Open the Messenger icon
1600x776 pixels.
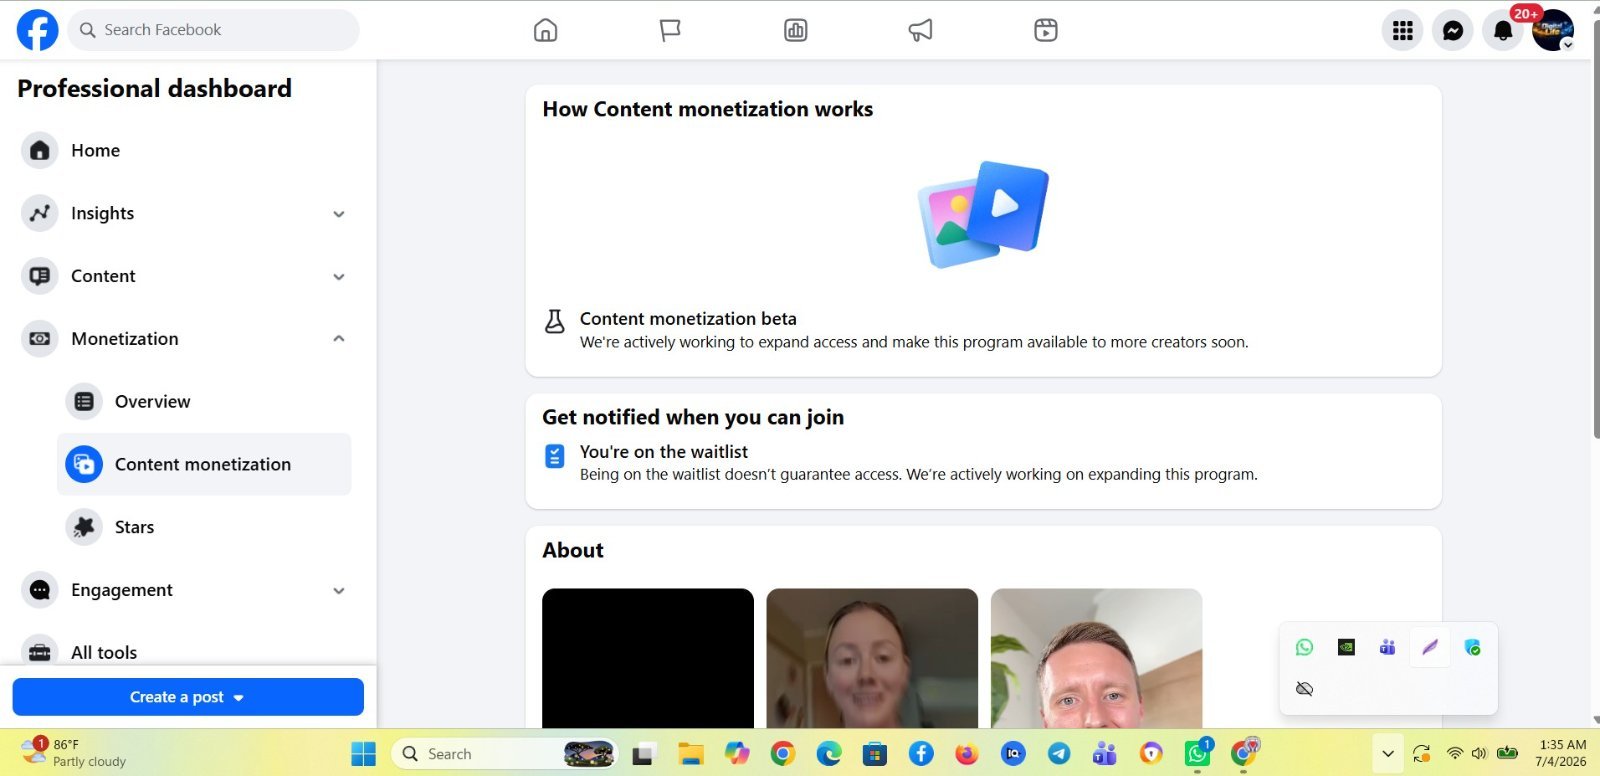(x=1453, y=31)
